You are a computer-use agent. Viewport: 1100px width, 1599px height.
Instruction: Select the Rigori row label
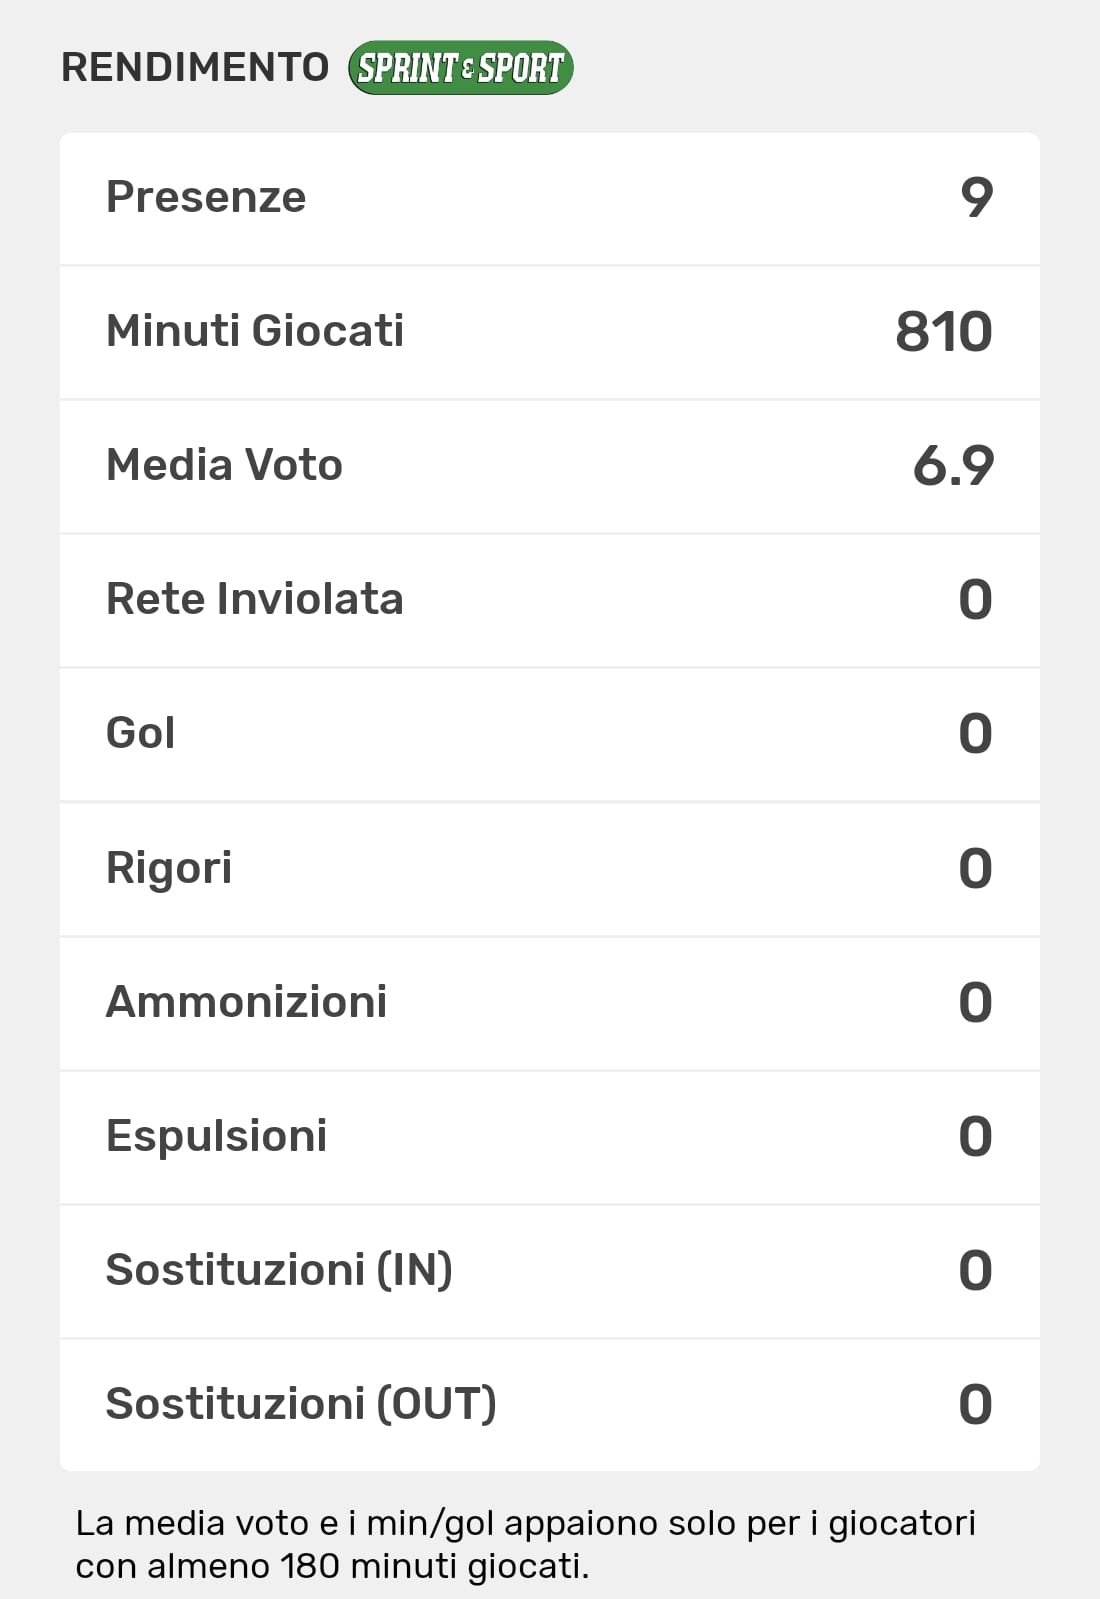pos(169,868)
